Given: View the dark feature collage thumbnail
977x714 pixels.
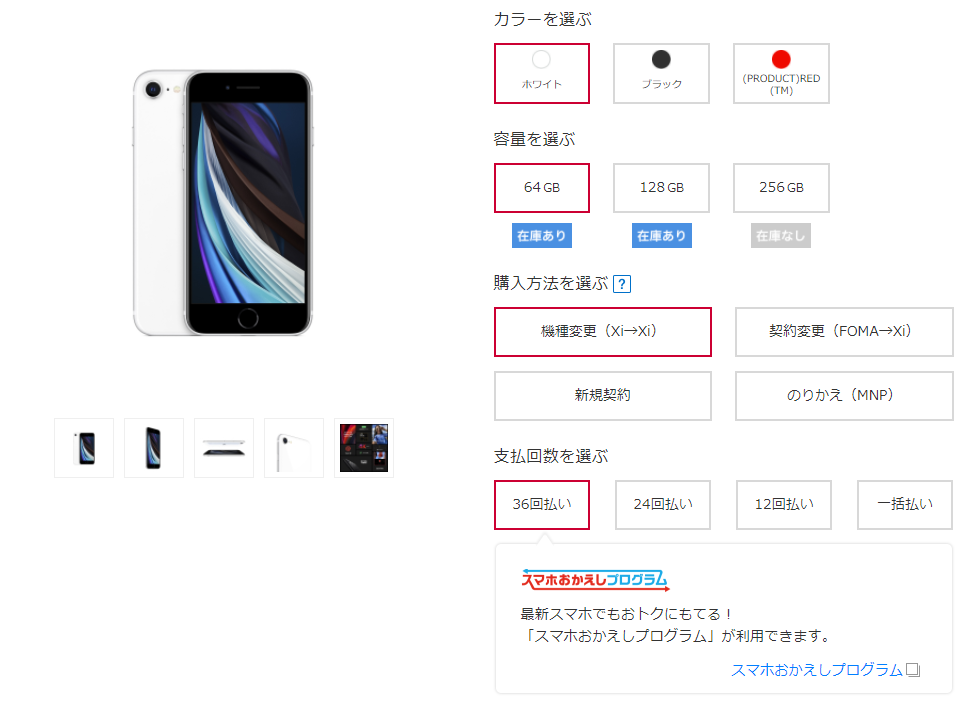Looking at the screenshot, I should (x=364, y=448).
